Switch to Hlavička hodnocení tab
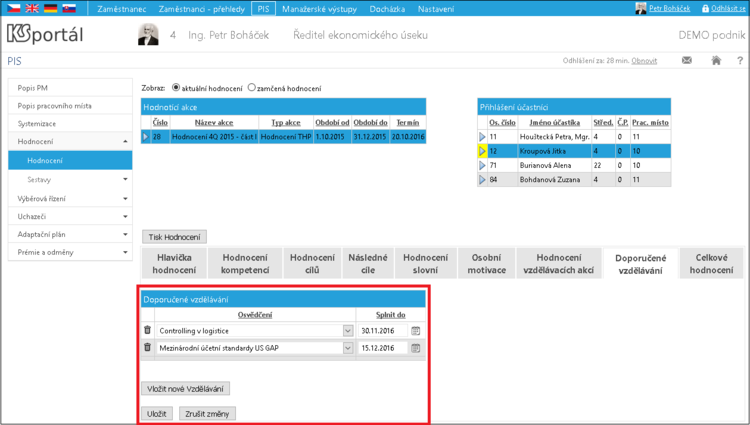Screen dimensions: 750x425 [174, 263]
